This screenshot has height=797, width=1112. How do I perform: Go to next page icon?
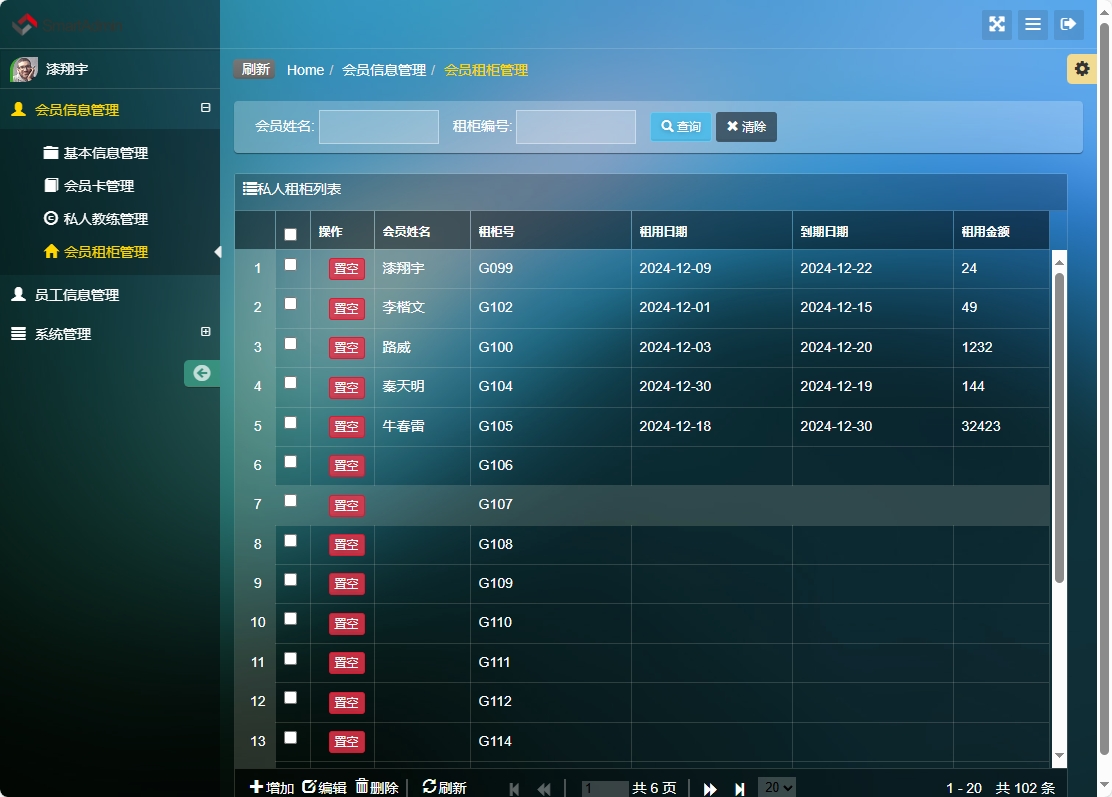click(x=709, y=788)
